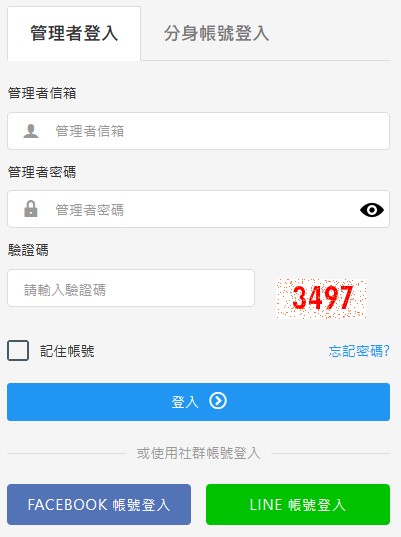
Task: Click the 記住帳號 label text
Action: click(x=67, y=351)
